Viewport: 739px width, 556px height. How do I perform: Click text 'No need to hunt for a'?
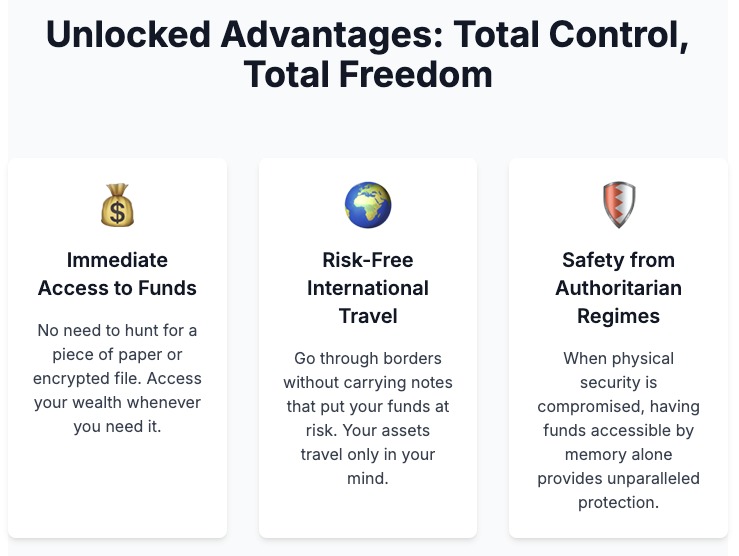click(117, 330)
